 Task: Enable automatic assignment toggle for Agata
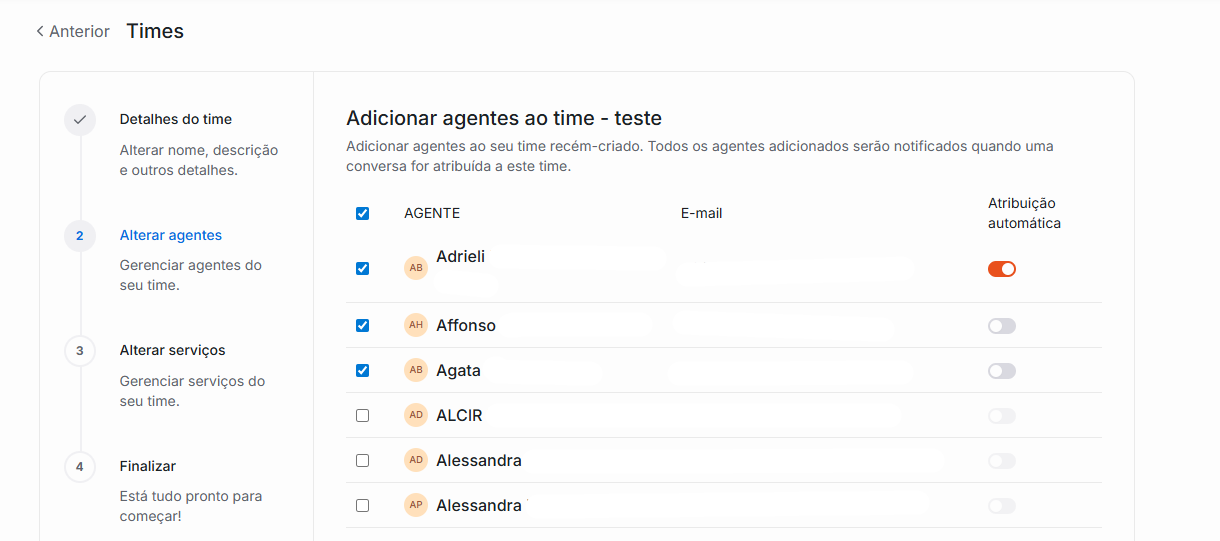pyautogui.click(x=1001, y=371)
